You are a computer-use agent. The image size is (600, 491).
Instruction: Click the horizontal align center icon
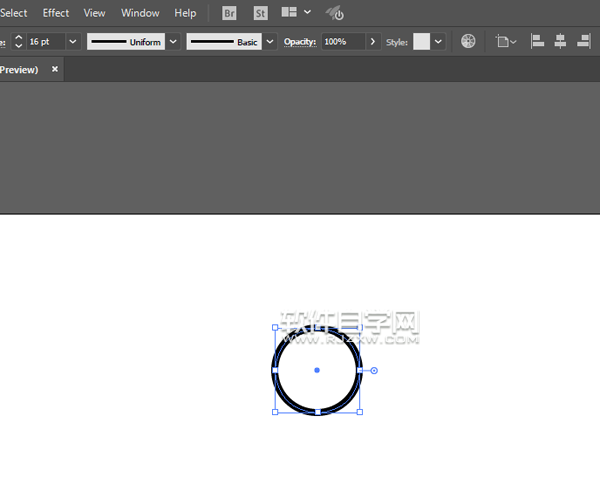pyautogui.click(x=560, y=42)
